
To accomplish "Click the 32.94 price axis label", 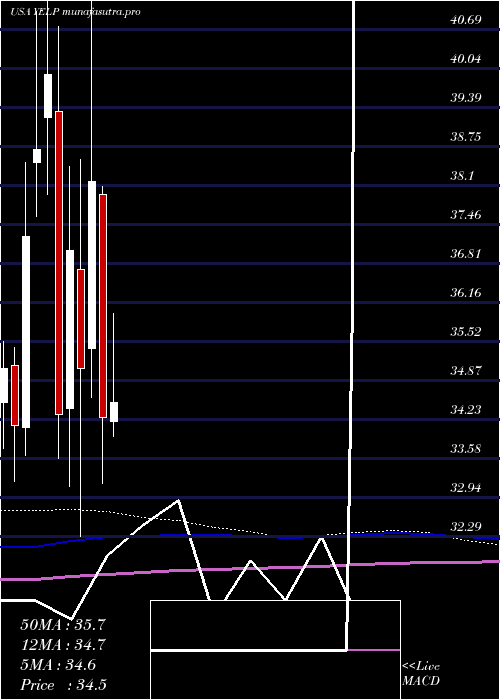I will (x=466, y=488).
